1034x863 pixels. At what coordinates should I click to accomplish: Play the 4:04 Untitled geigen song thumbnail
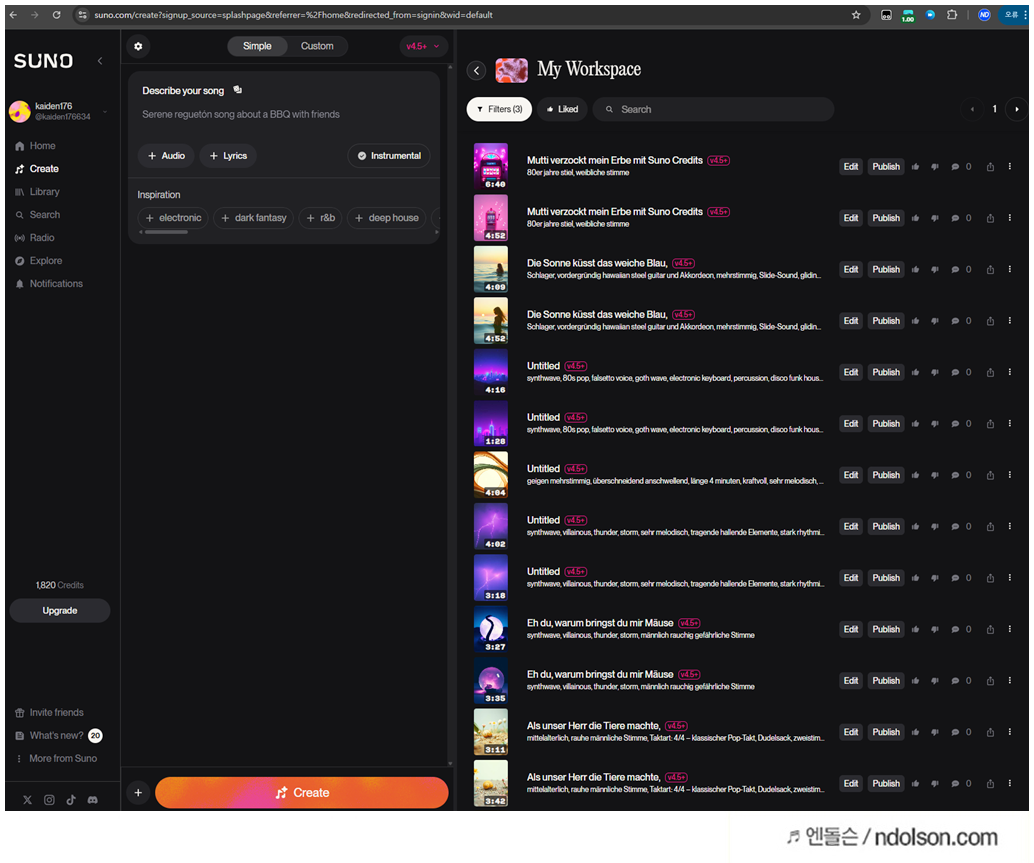tap(491, 475)
